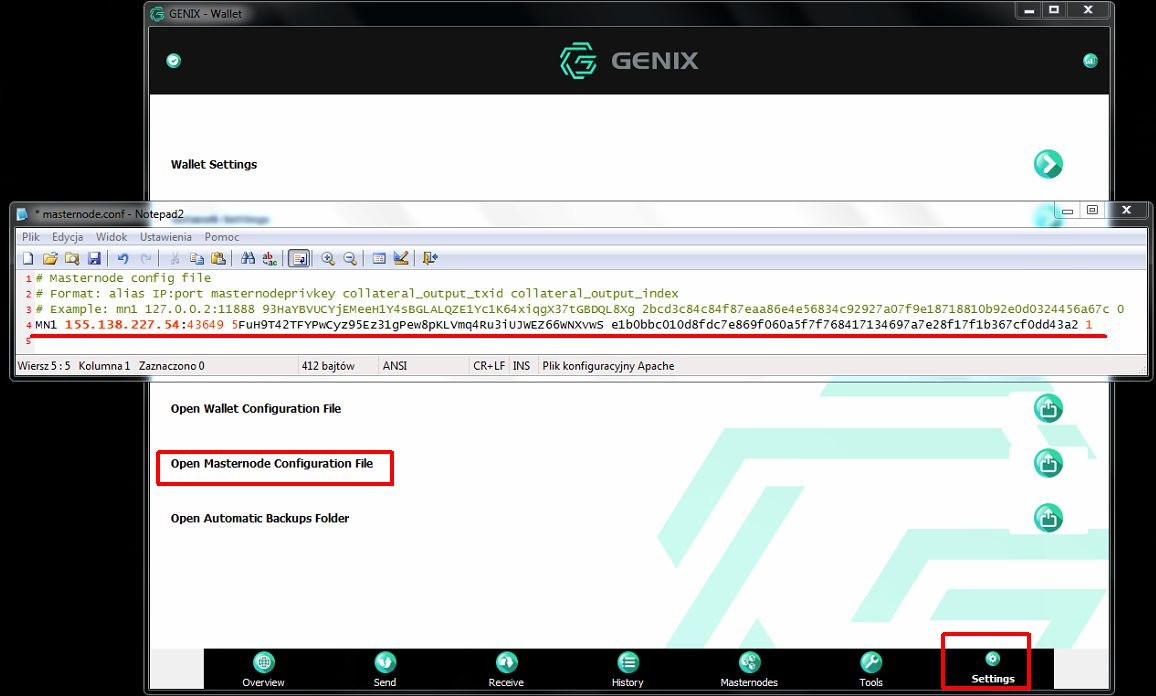
Task: Open the syntax scheme selector icon
Action: (x=379, y=258)
